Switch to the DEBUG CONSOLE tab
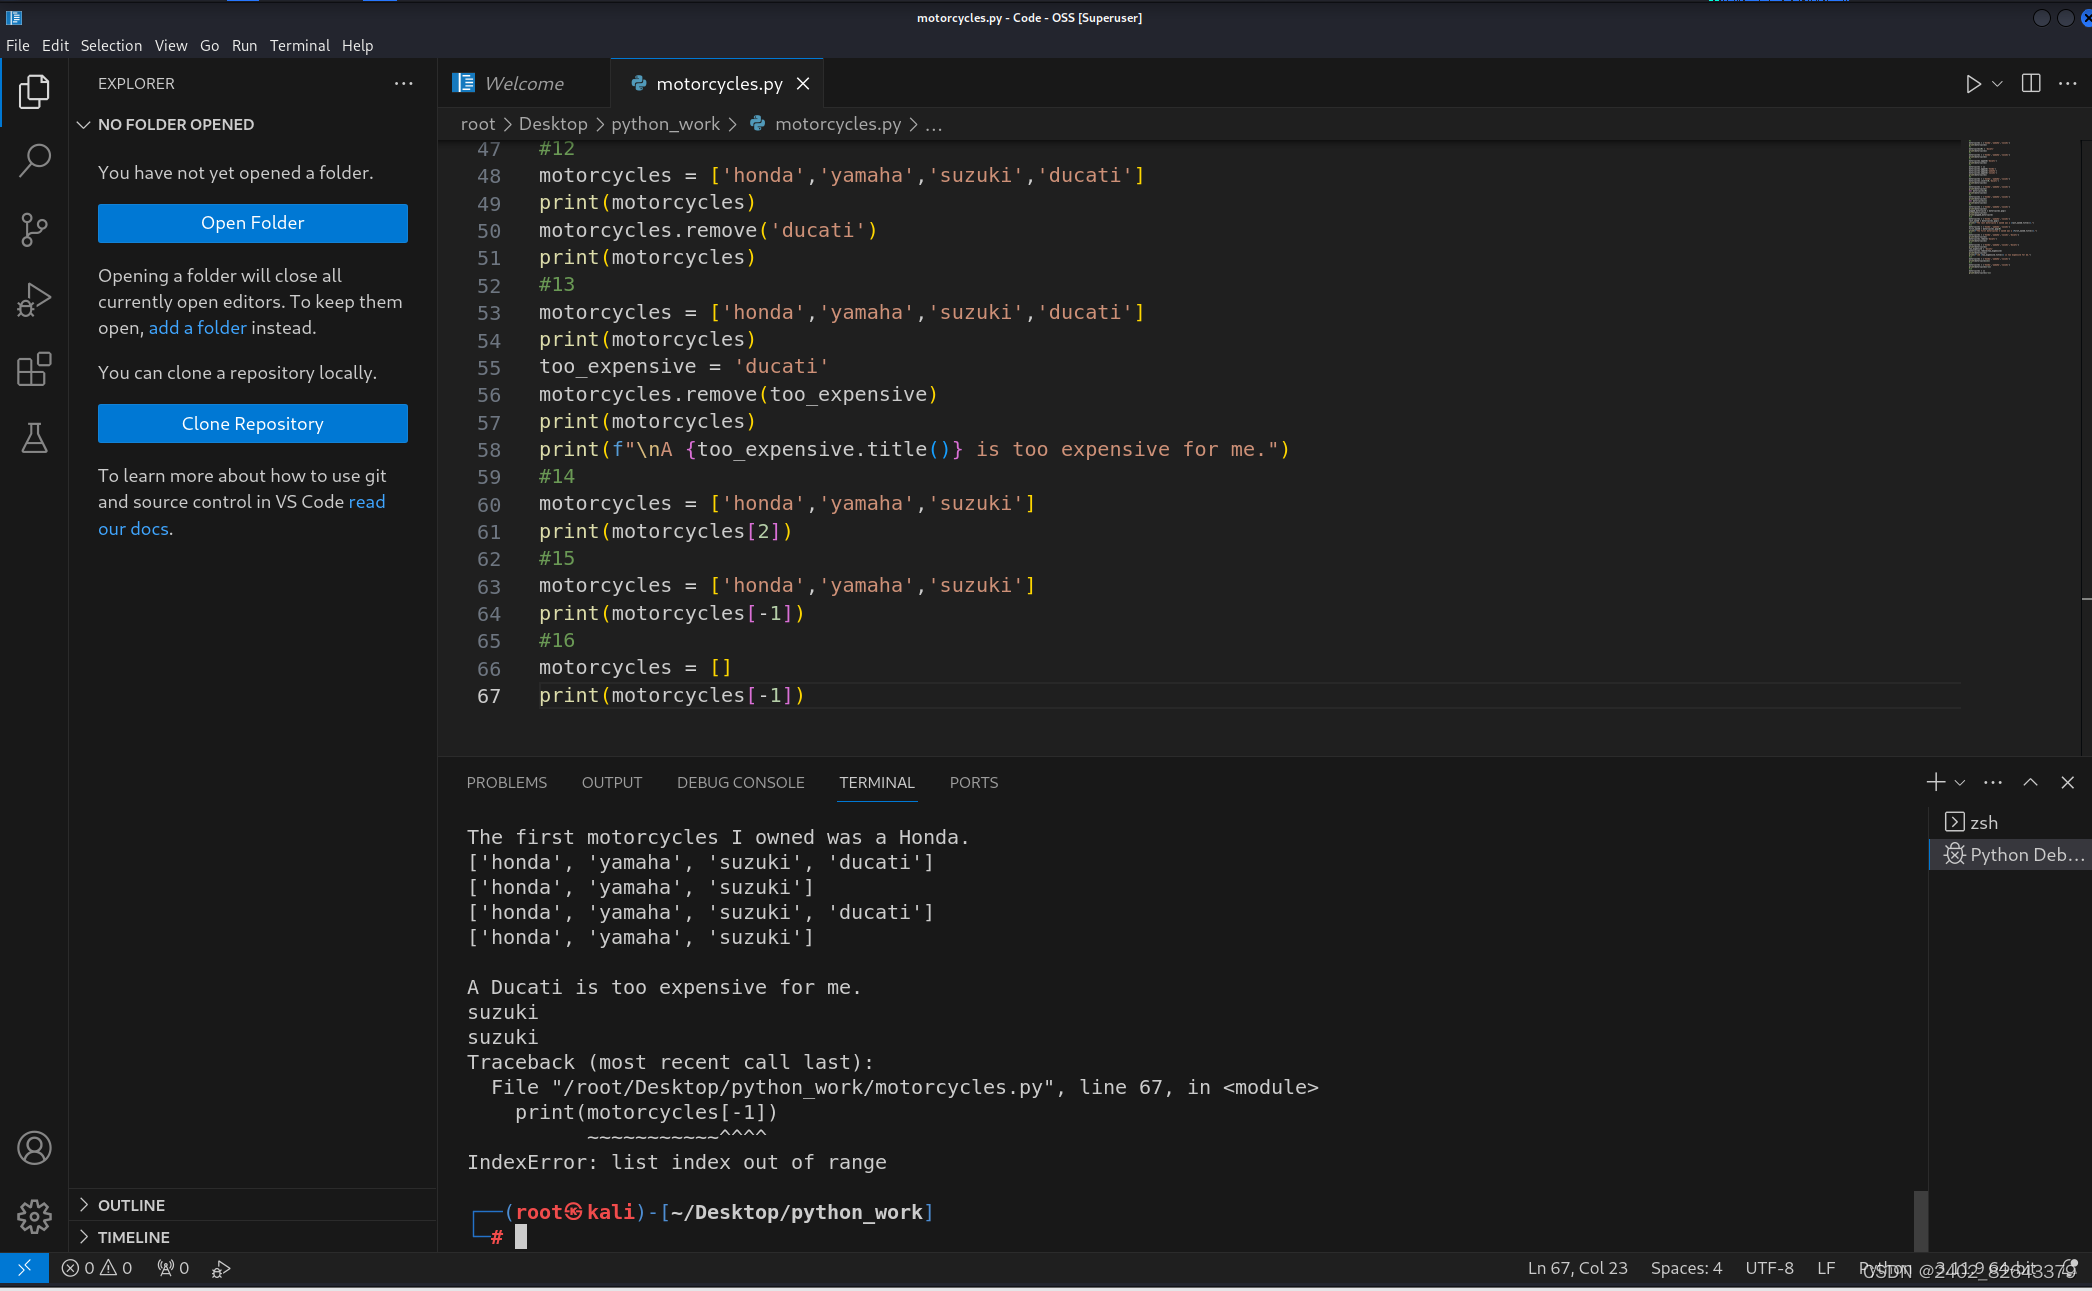2092x1291 pixels. [741, 782]
